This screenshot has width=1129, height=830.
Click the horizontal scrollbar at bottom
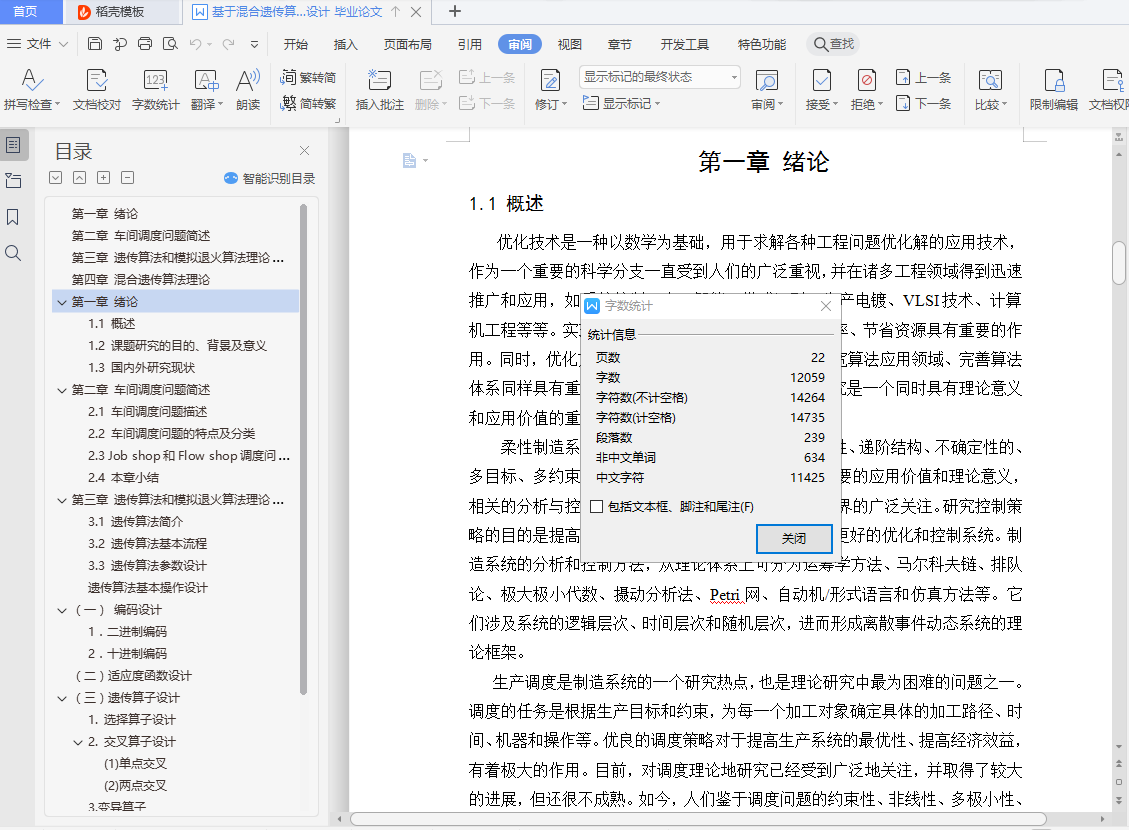[697, 819]
